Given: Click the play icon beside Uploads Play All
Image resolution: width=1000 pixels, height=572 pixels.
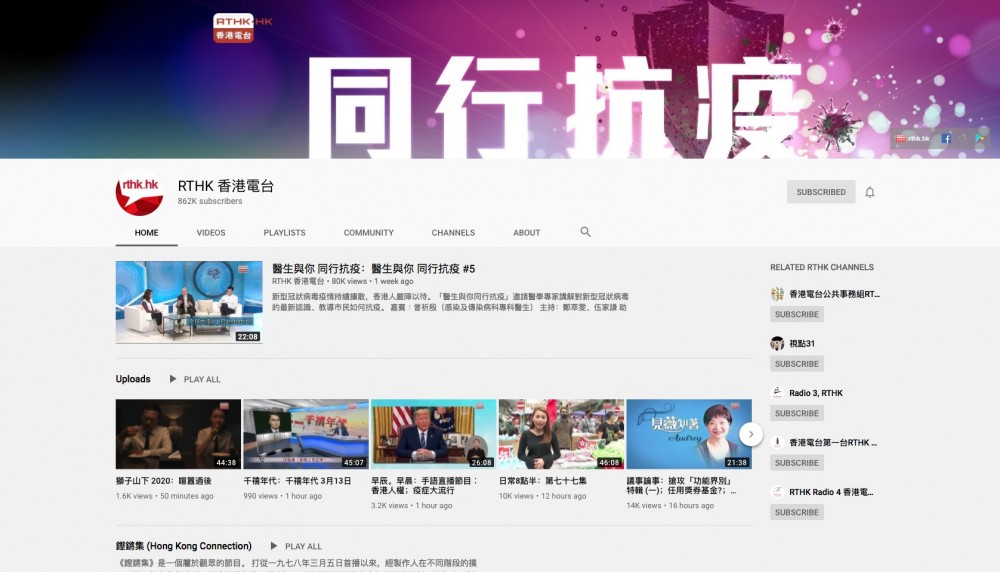Looking at the screenshot, I should point(172,379).
